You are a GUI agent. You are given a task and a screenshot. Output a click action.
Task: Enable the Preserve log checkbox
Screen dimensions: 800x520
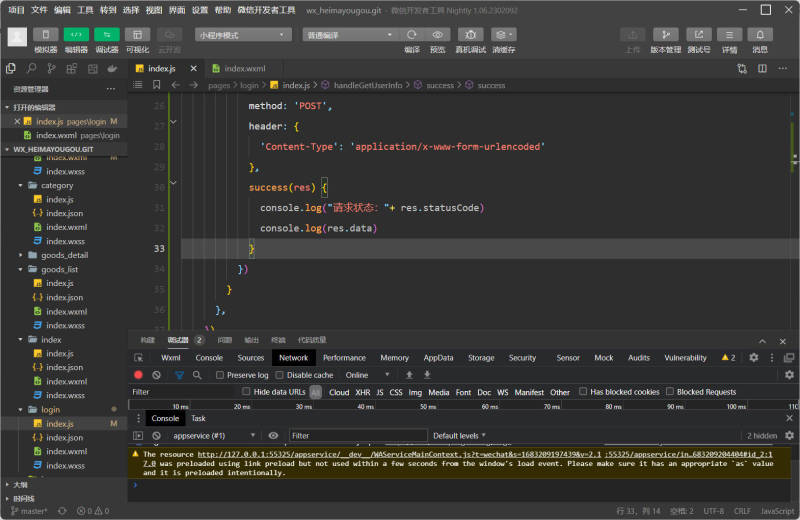pos(220,375)
